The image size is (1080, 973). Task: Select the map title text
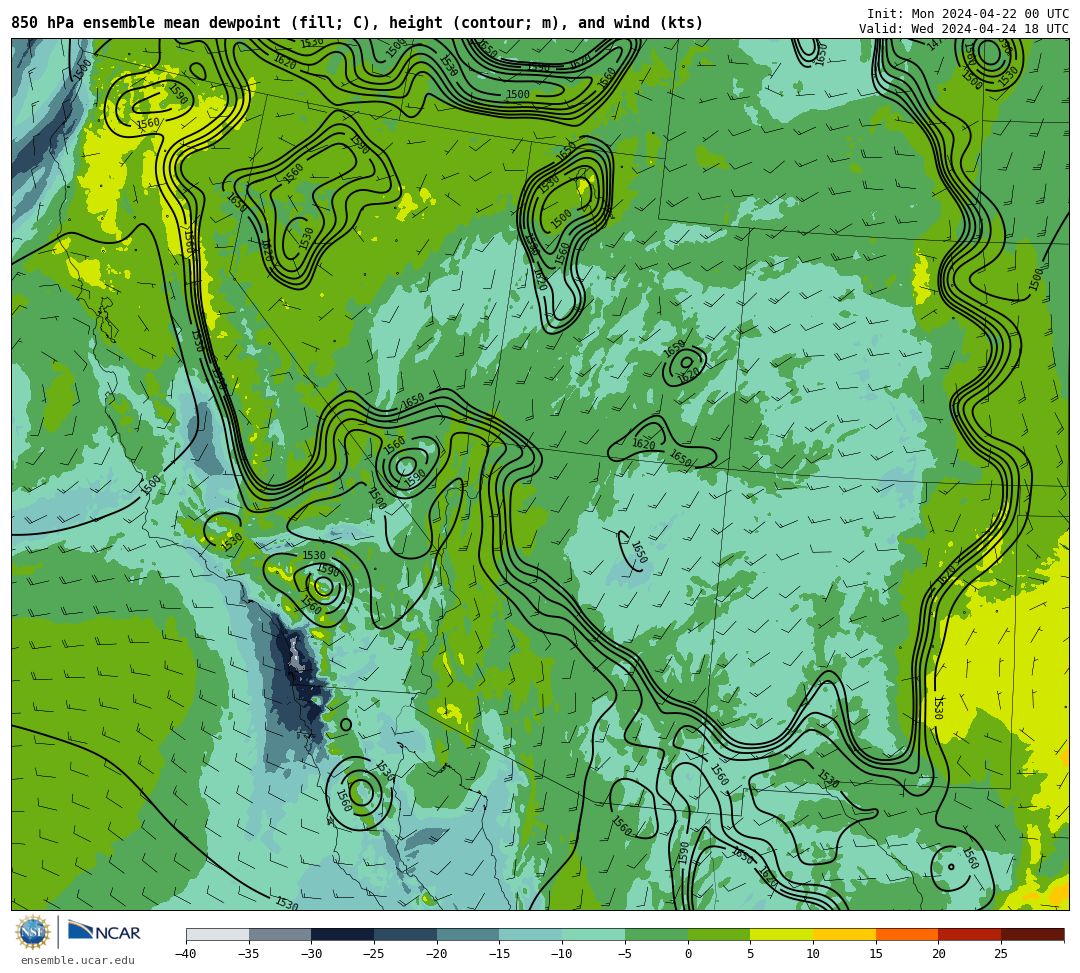(357, 23)
